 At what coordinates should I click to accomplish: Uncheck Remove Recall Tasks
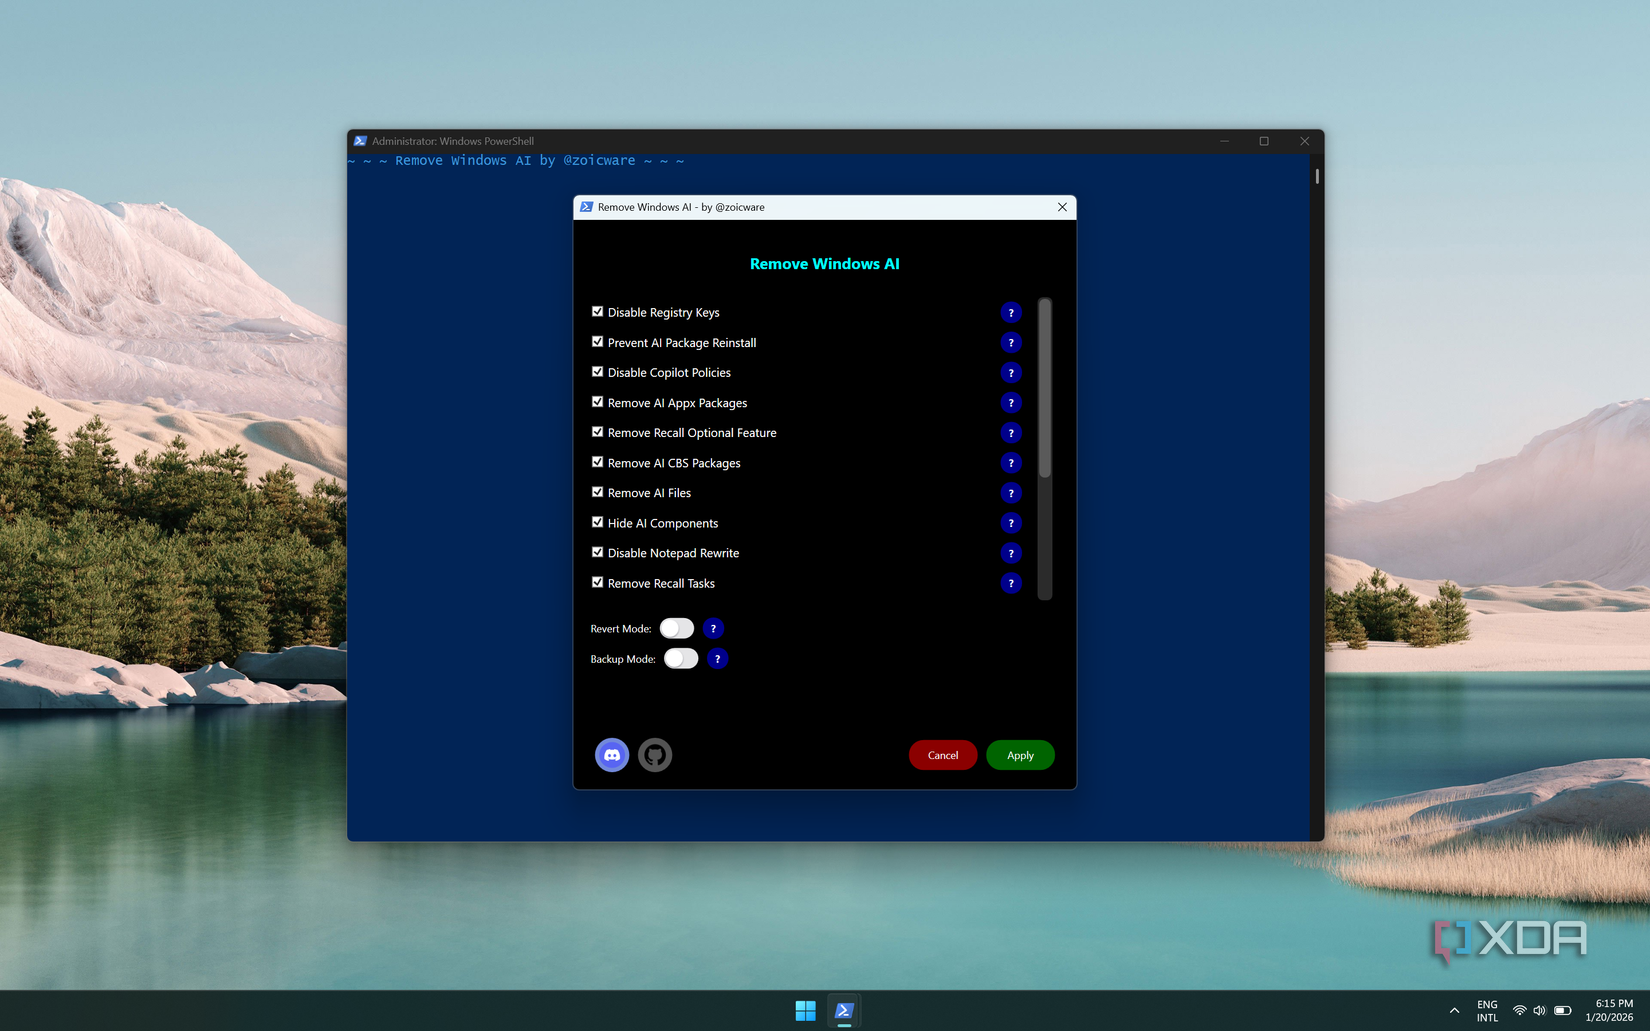tap(597, 582)
